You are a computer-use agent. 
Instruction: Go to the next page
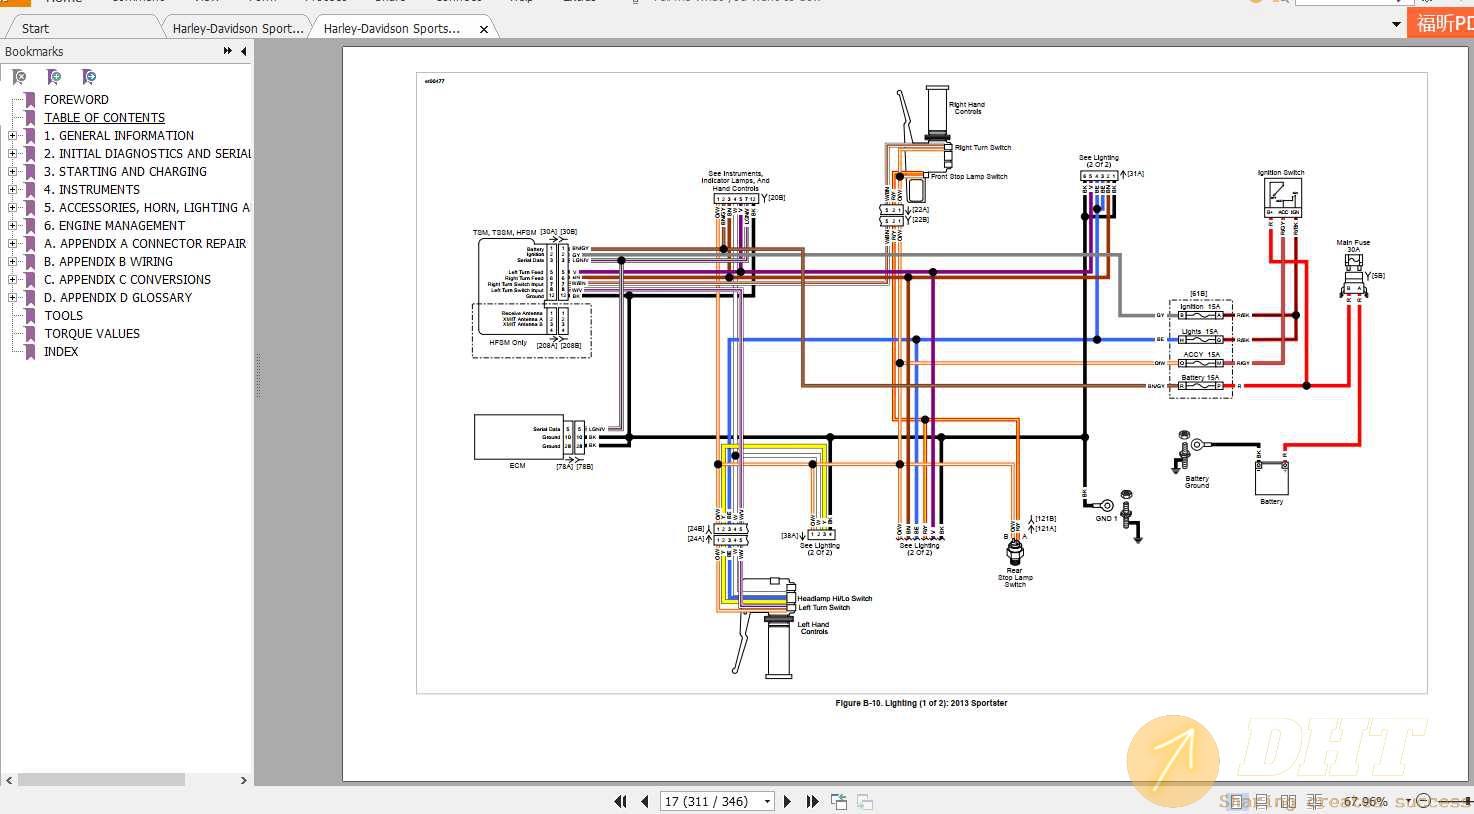[787, 801]
